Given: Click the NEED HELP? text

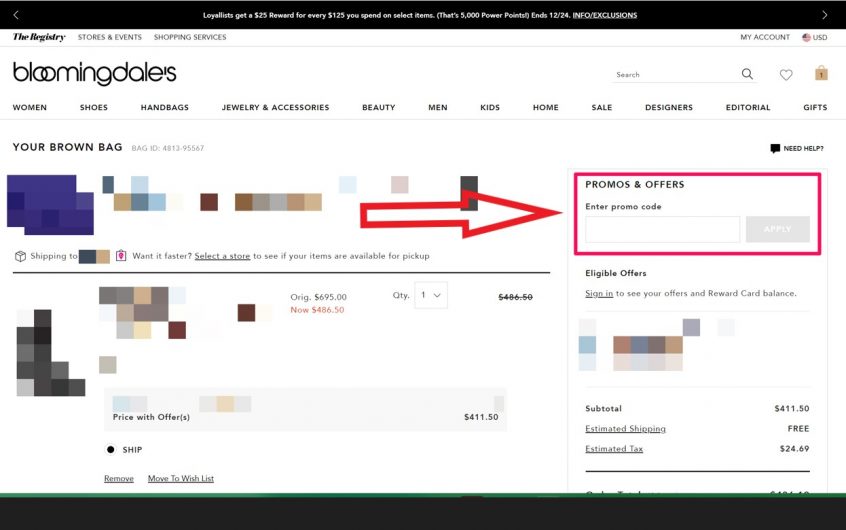Looking at the screenshot, I should 803,148.
